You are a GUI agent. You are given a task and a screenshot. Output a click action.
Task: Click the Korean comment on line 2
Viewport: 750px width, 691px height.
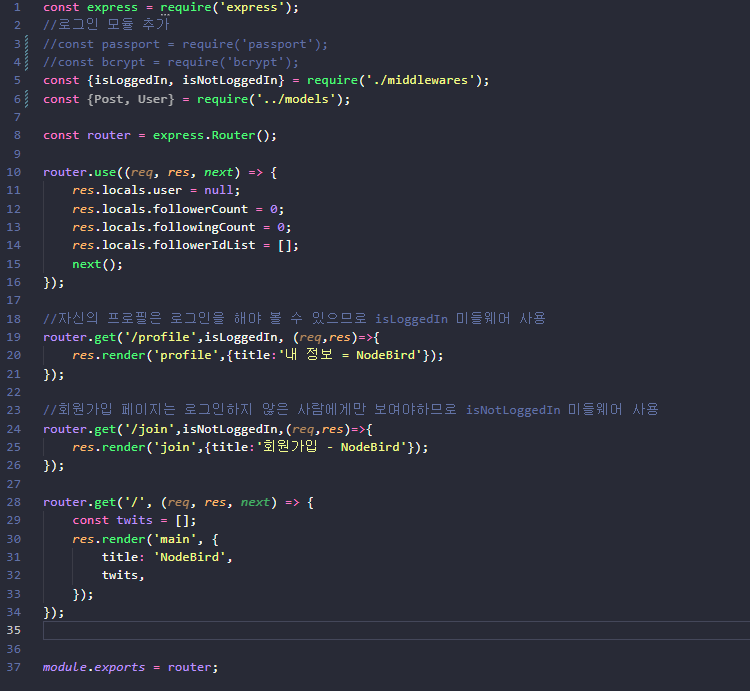106,24
